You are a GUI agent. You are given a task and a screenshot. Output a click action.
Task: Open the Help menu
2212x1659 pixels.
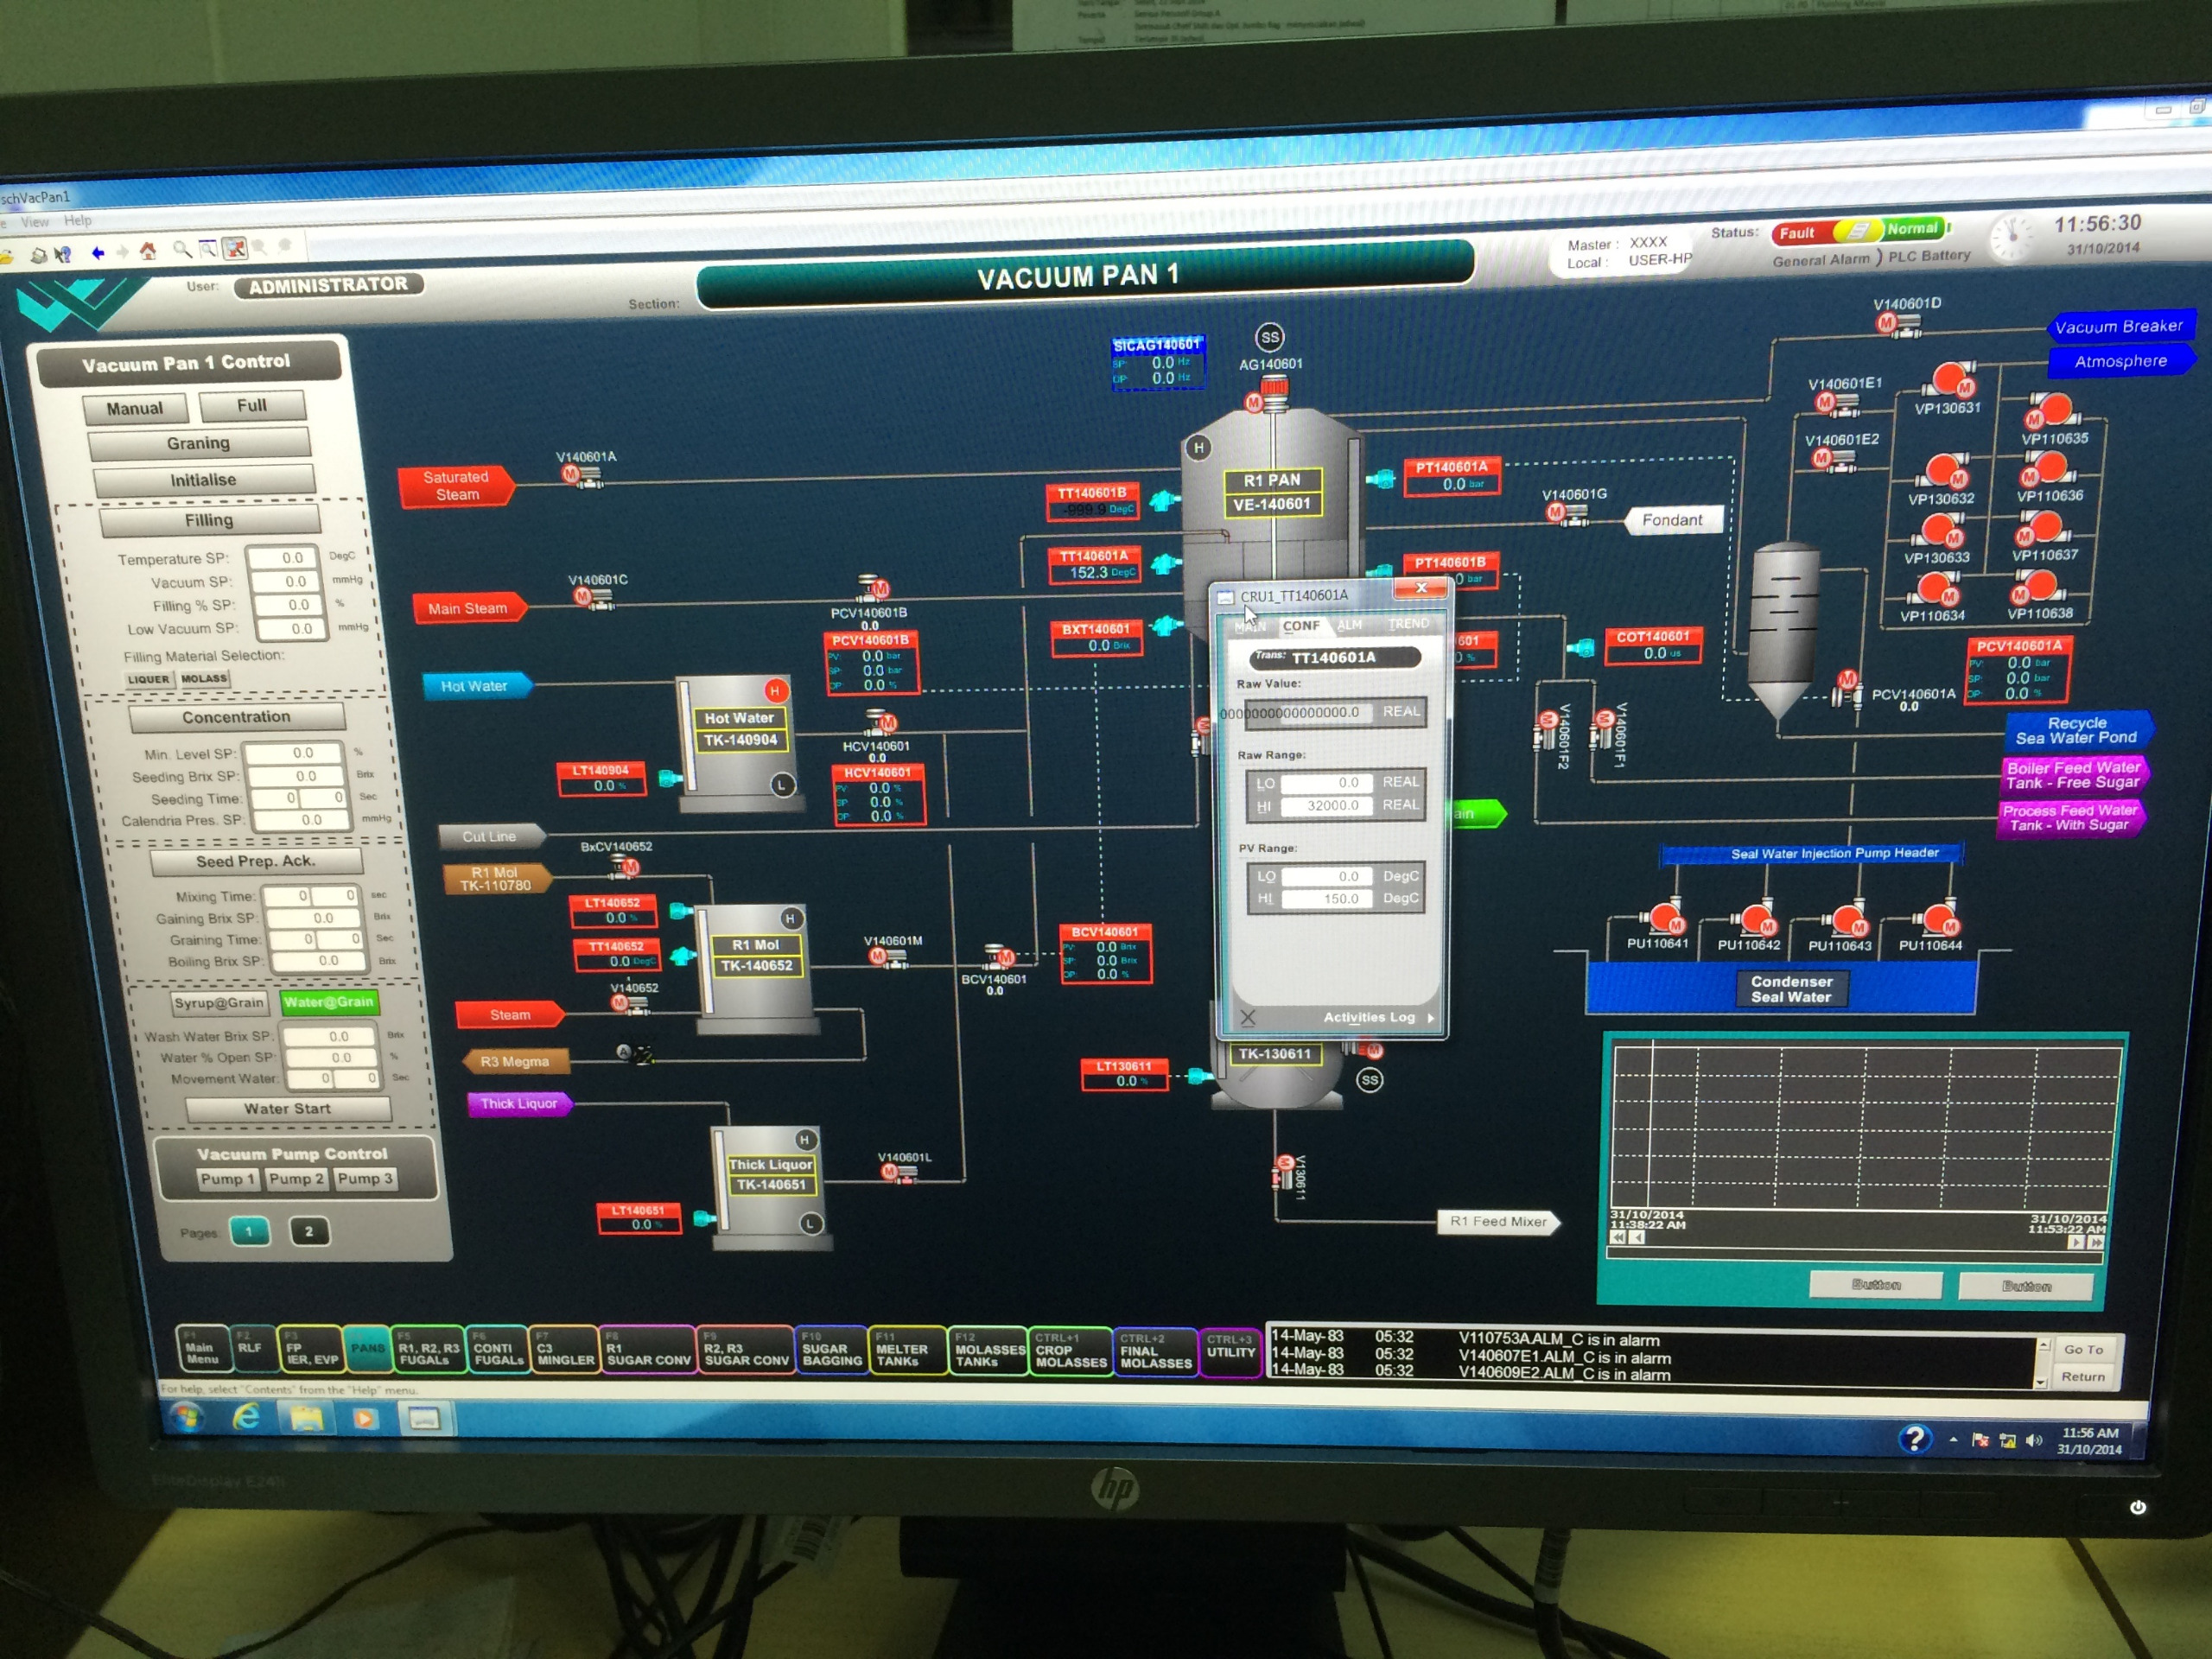click(x=77, y=220)
